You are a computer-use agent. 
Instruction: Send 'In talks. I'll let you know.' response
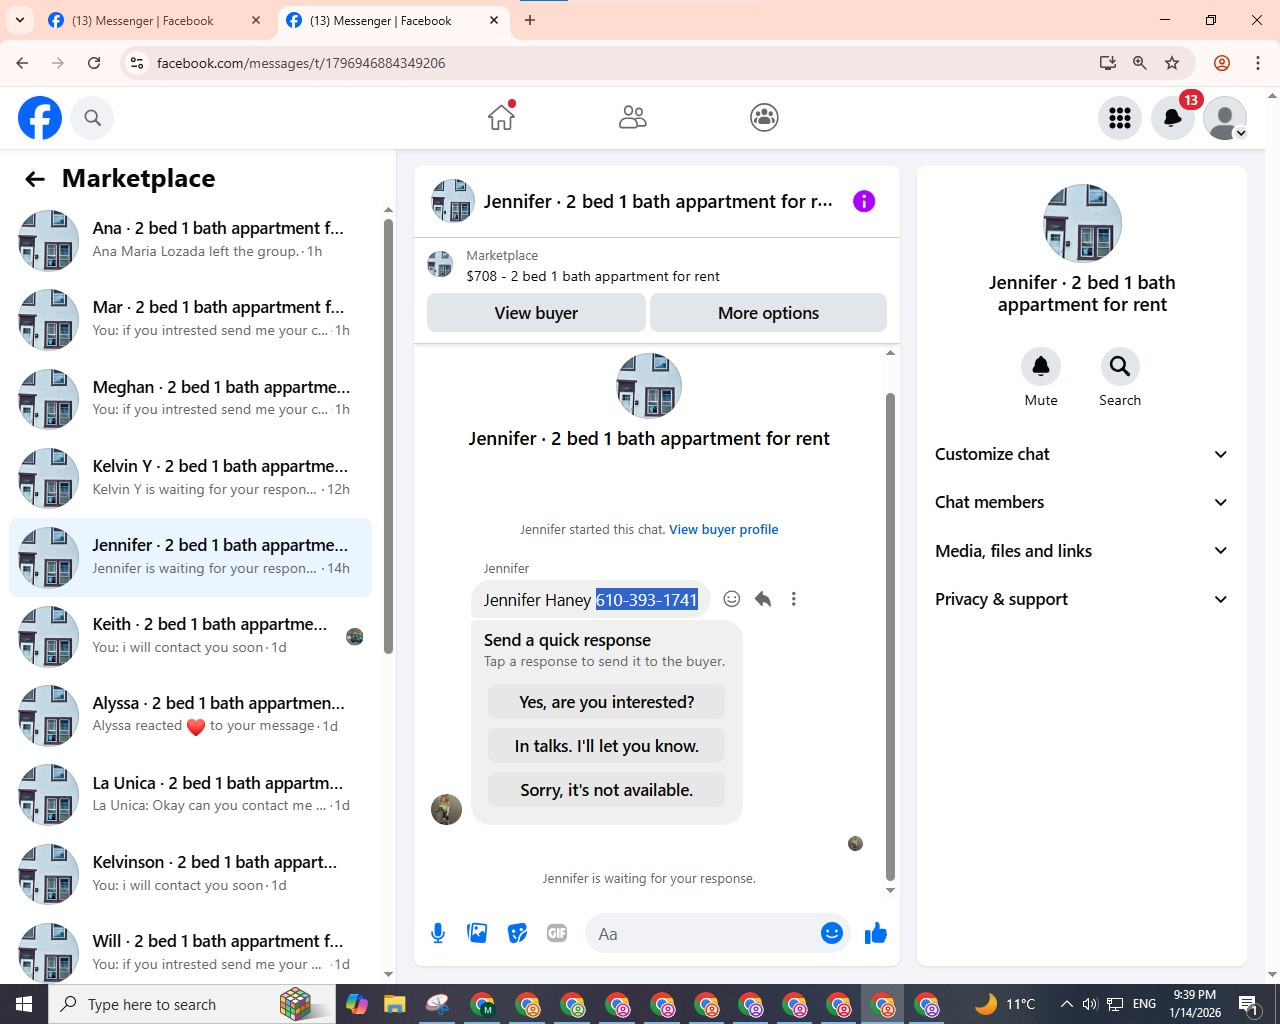tap(606, 746)
